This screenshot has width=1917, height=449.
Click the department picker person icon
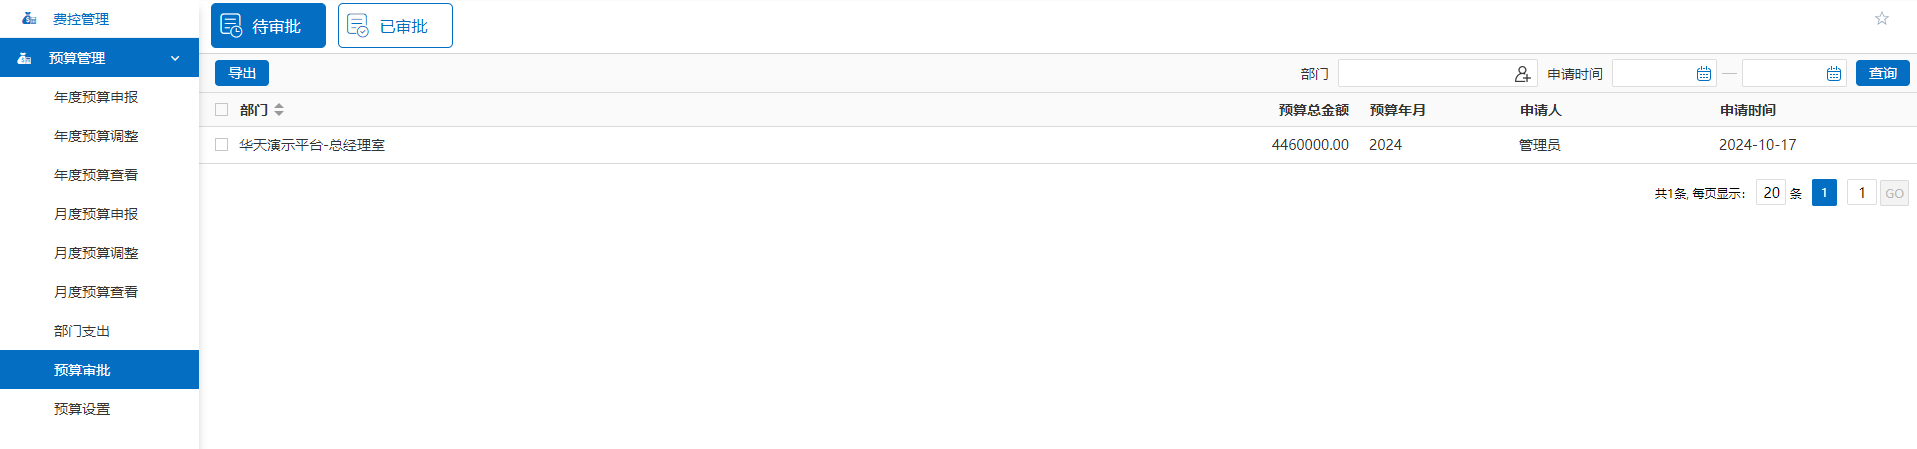pyautogui.click(x=1522, y=74)
